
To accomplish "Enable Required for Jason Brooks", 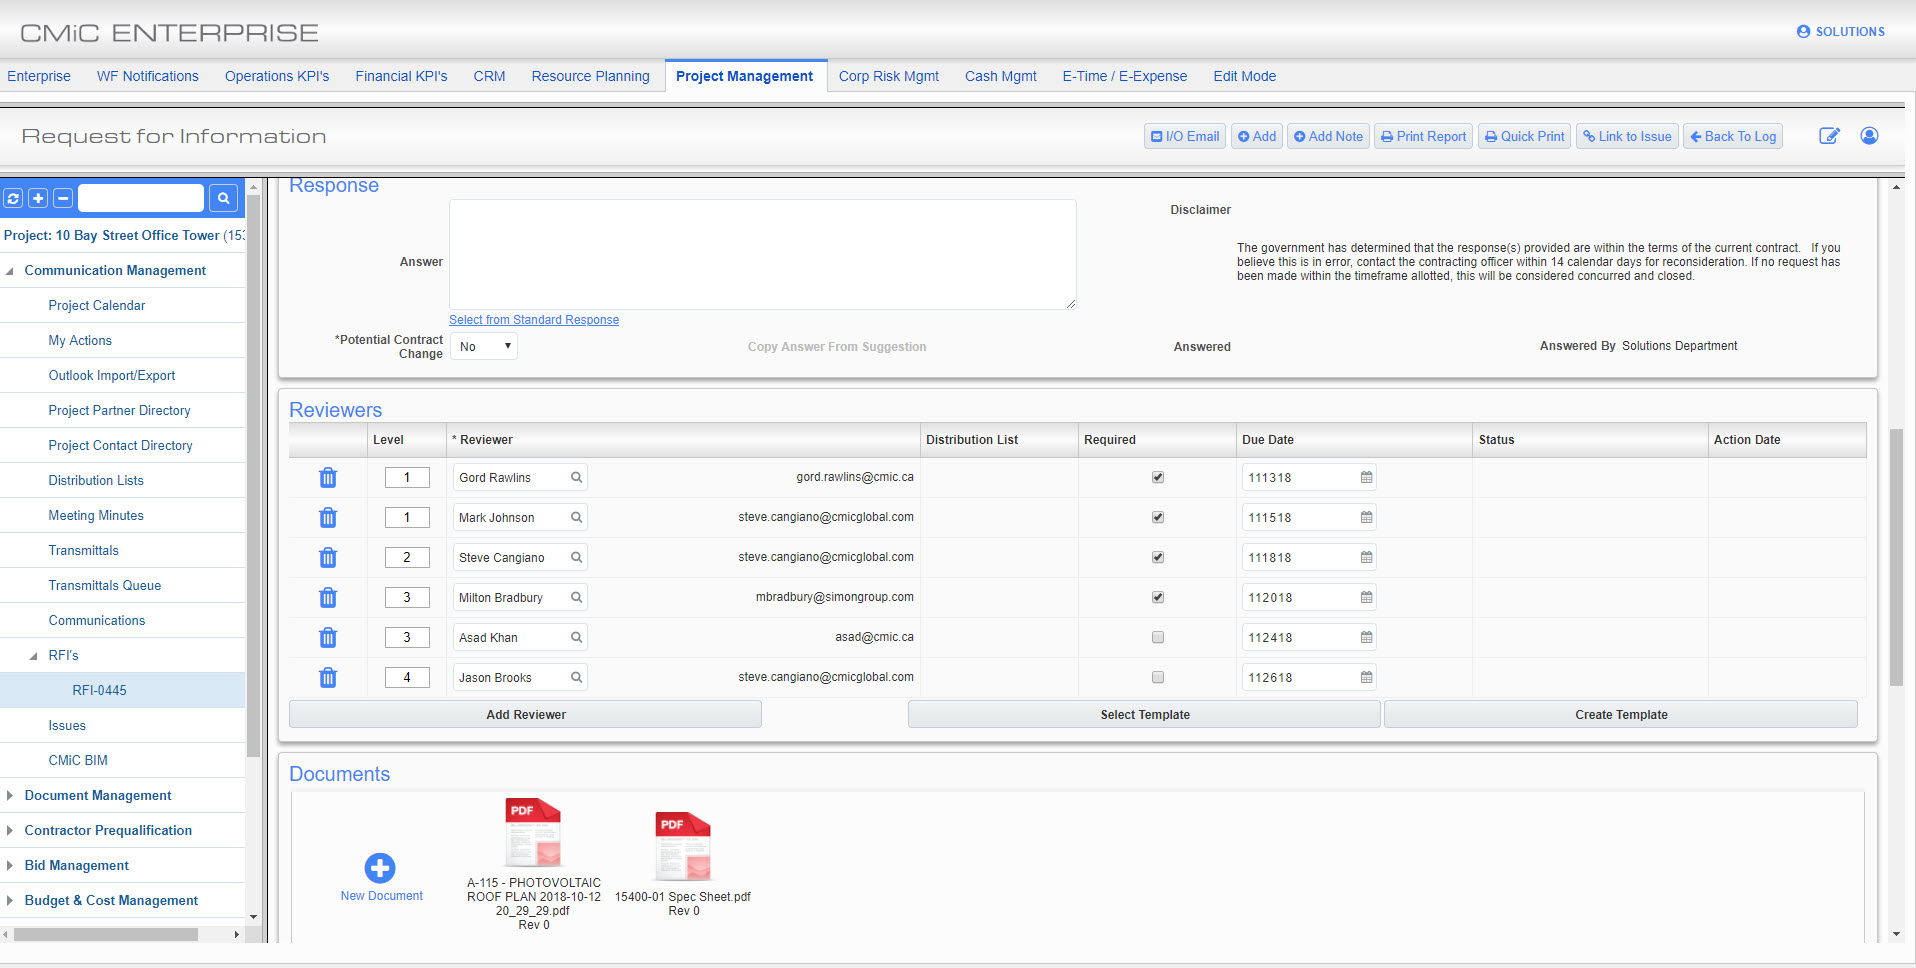I will point(1158,678).
